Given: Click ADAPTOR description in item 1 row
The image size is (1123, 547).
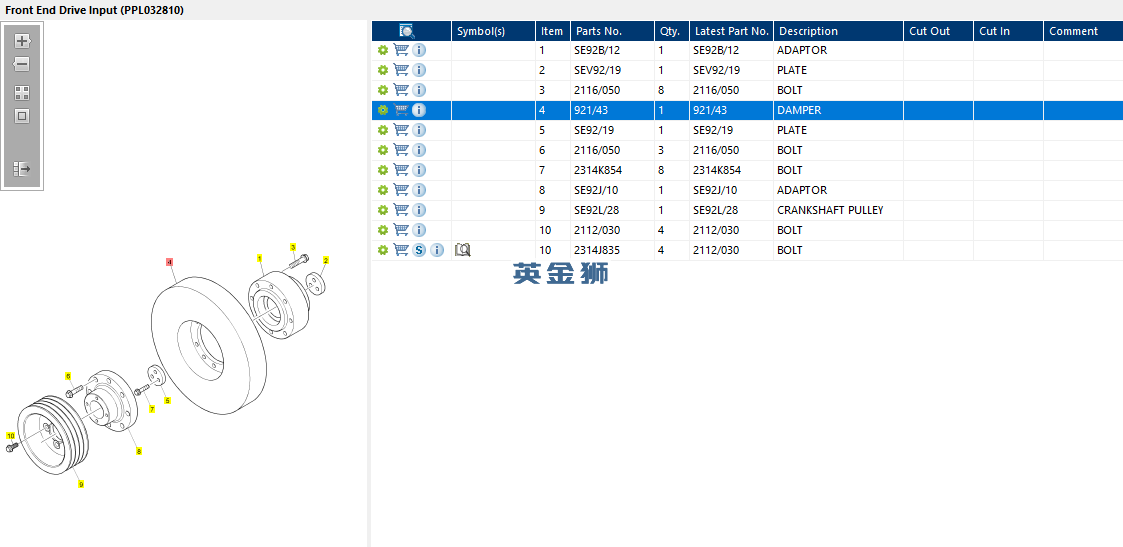Looking at the screenshot, I should tap(802, 50).
